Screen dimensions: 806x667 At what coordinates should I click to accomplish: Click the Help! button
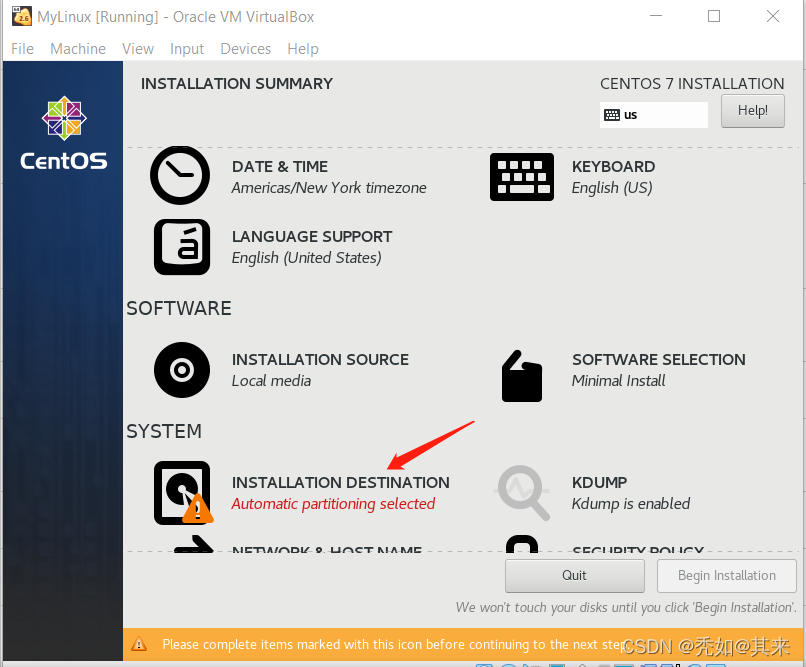(x=753, y=110)
